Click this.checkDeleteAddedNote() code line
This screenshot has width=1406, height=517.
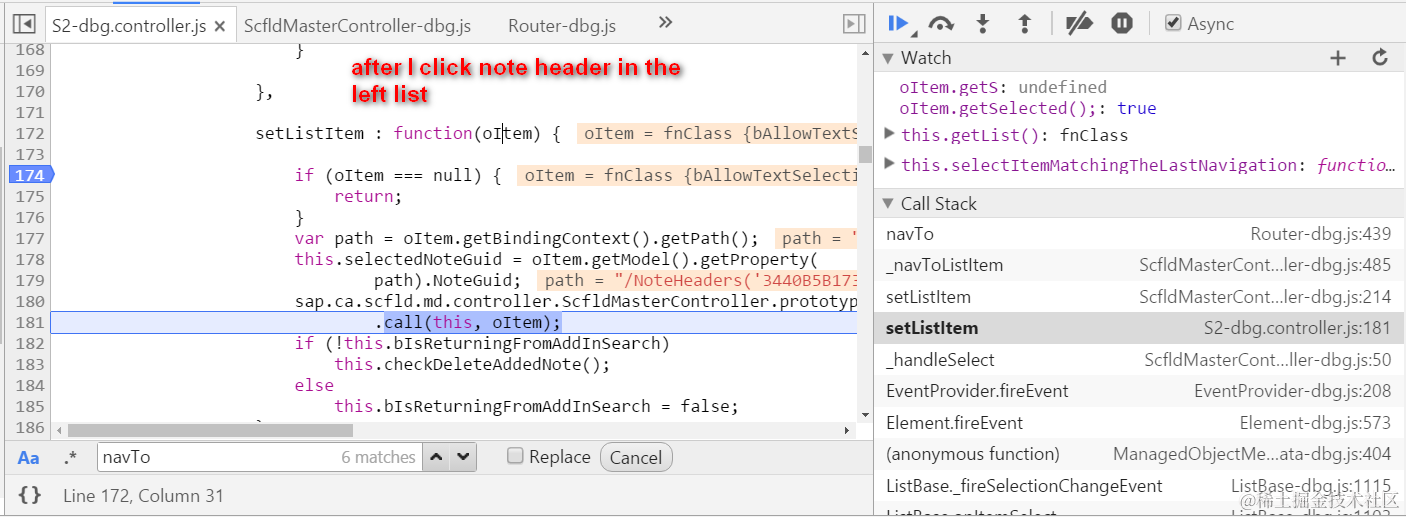click(x=472, y=364)
